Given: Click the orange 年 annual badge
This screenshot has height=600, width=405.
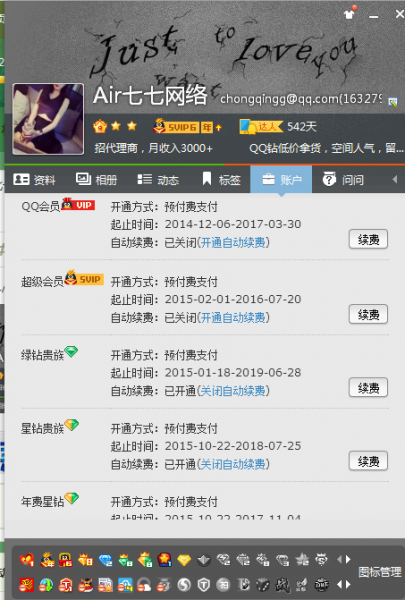Looking at the screenshot, I should [x=207, y=127].
